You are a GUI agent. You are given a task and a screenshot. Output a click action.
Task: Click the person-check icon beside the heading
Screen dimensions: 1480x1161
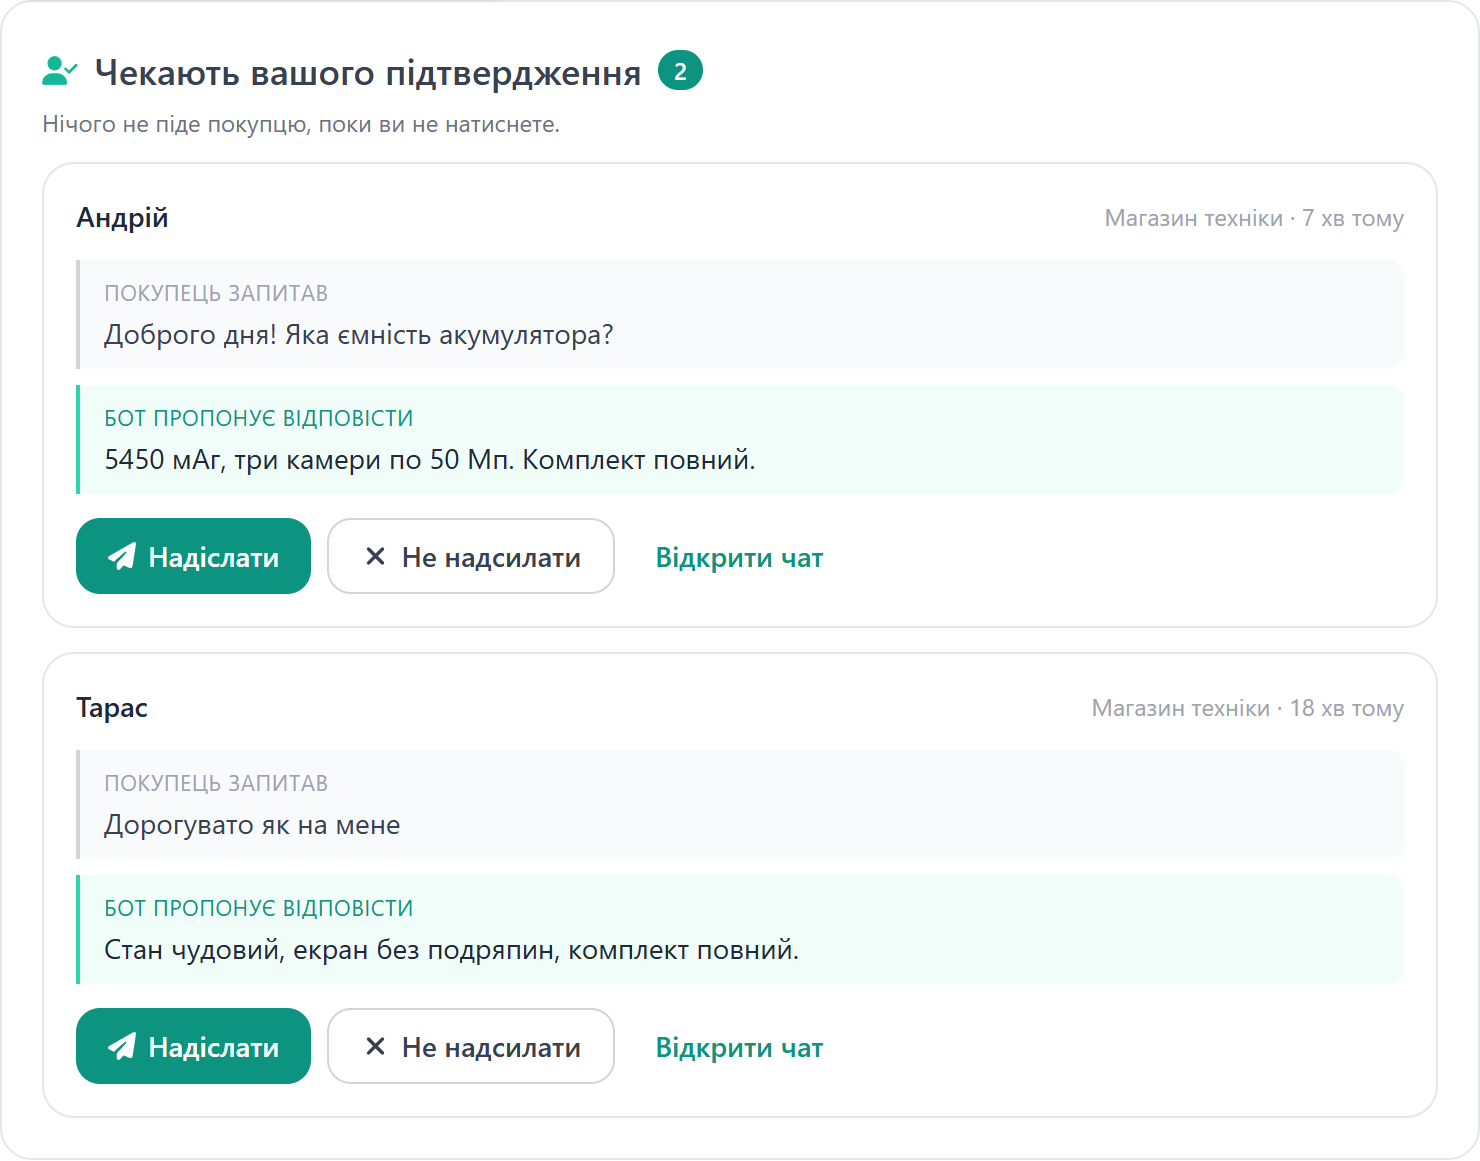coord(60,71)
